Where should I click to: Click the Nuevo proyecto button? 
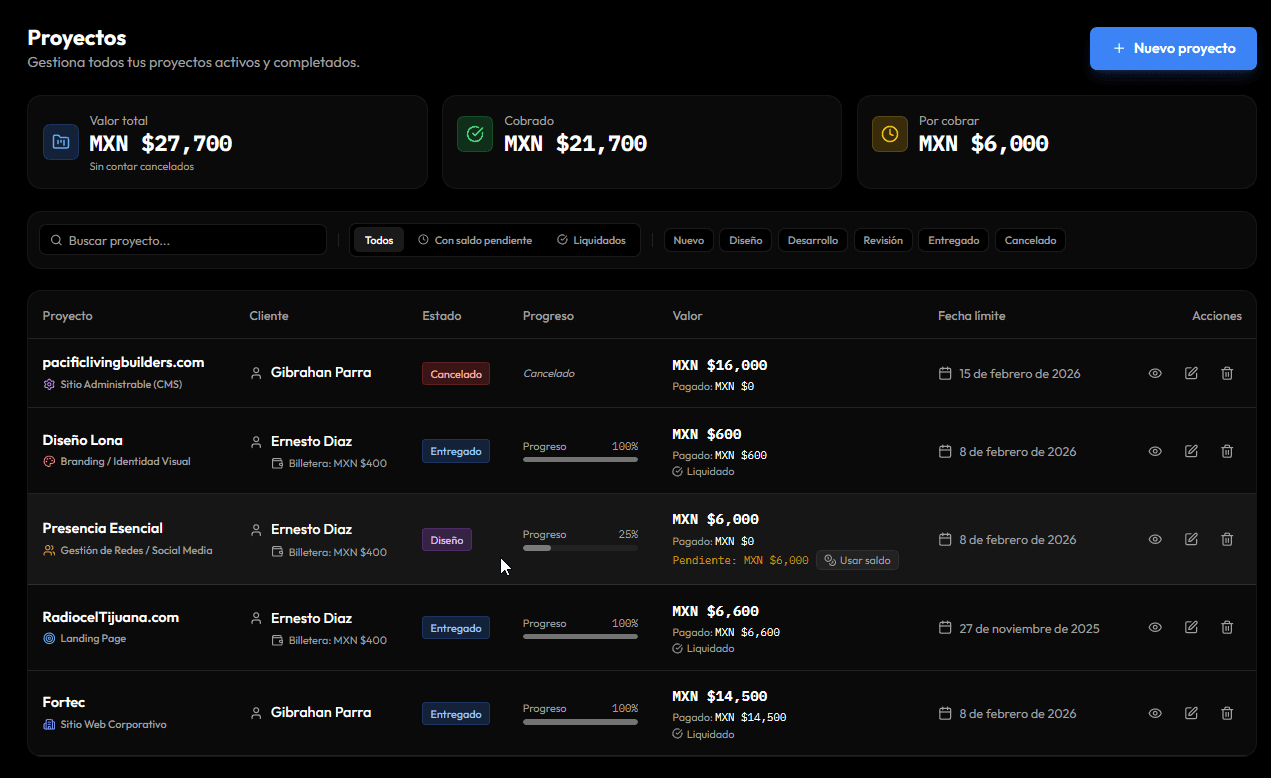1173,48
